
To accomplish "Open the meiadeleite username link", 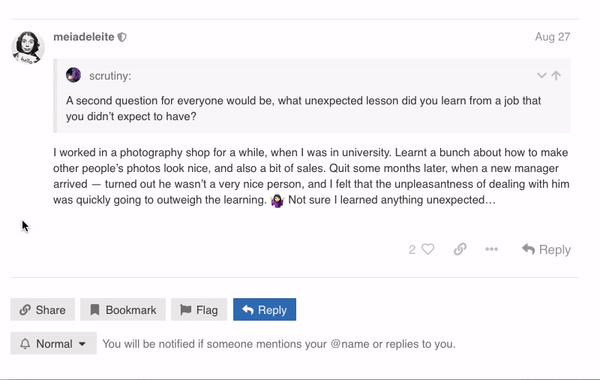I will click(84, 37).
